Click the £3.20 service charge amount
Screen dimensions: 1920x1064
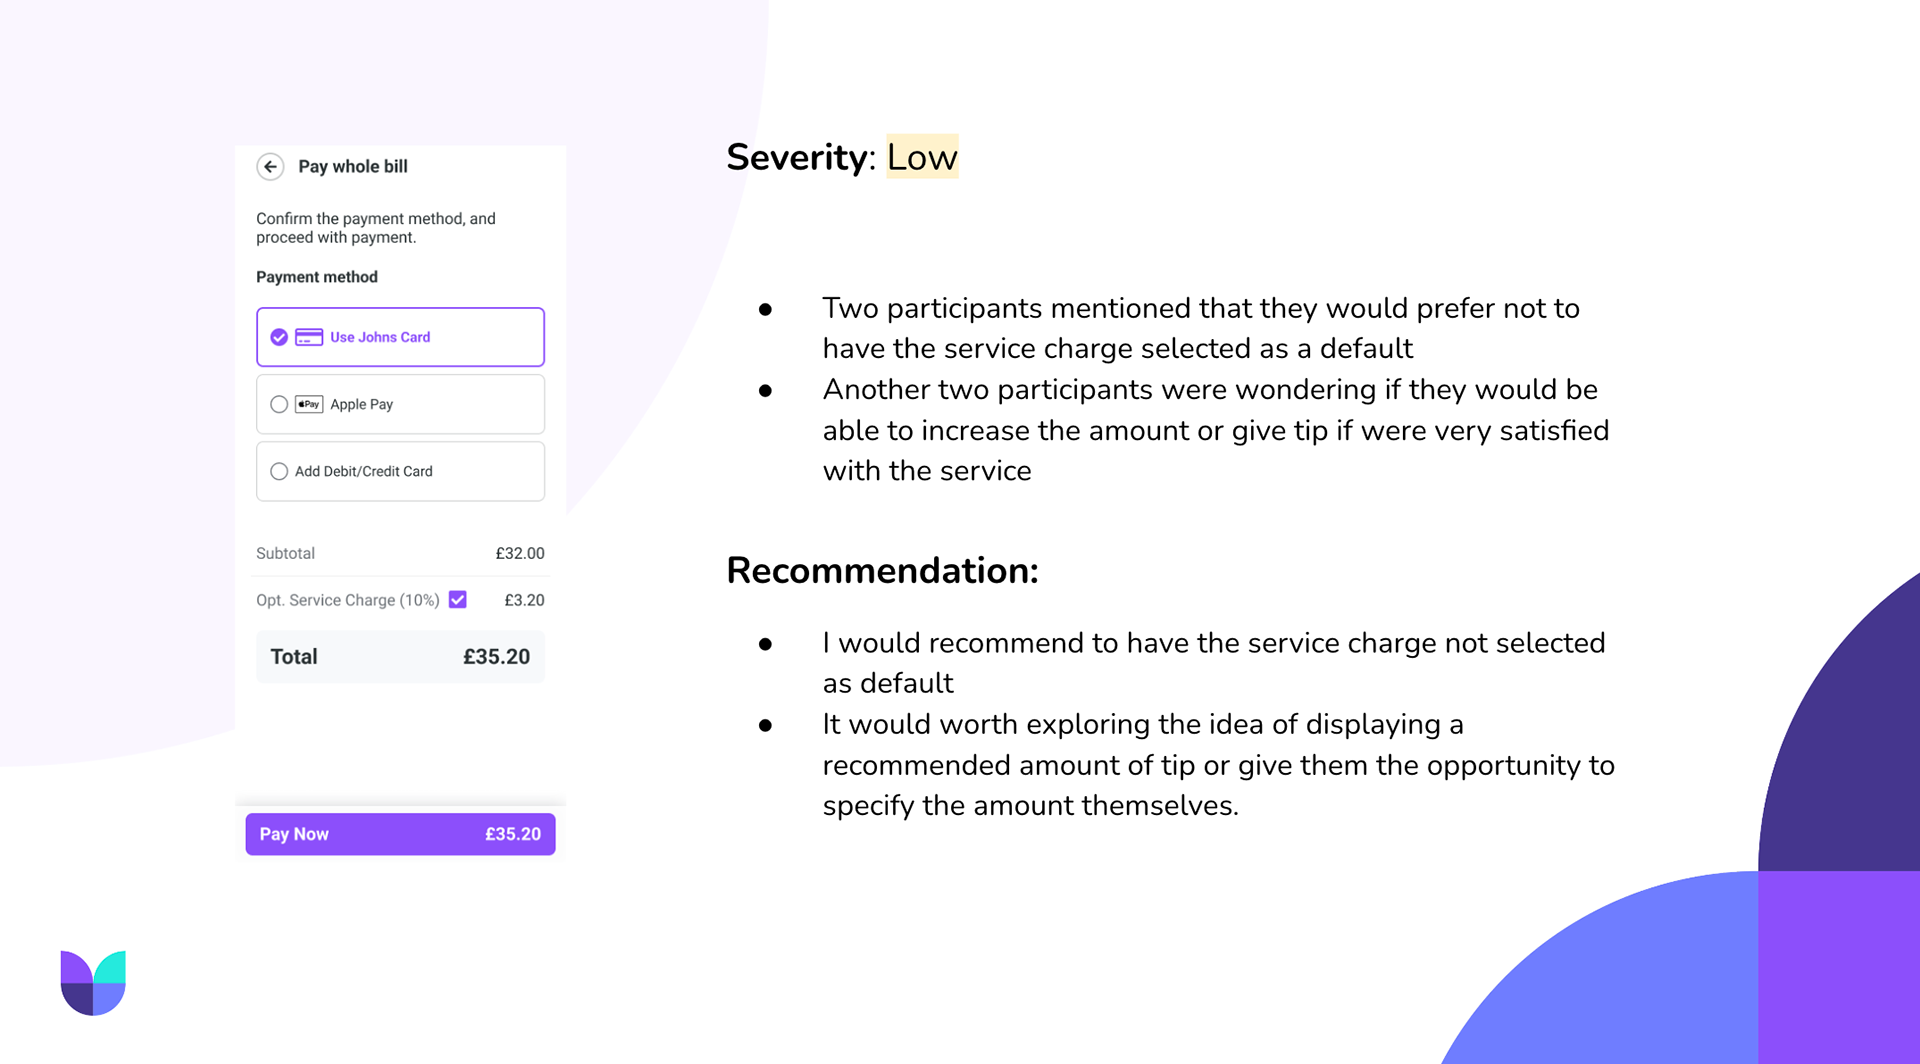(524, 600)
